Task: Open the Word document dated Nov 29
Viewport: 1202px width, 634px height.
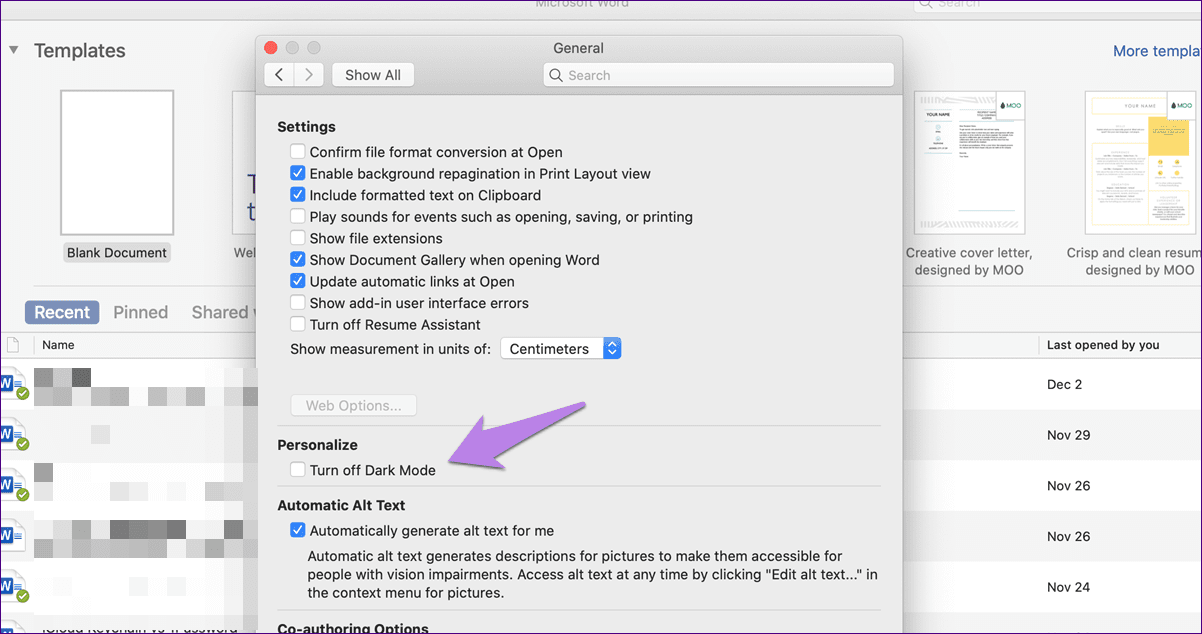Action: (14, 435)
